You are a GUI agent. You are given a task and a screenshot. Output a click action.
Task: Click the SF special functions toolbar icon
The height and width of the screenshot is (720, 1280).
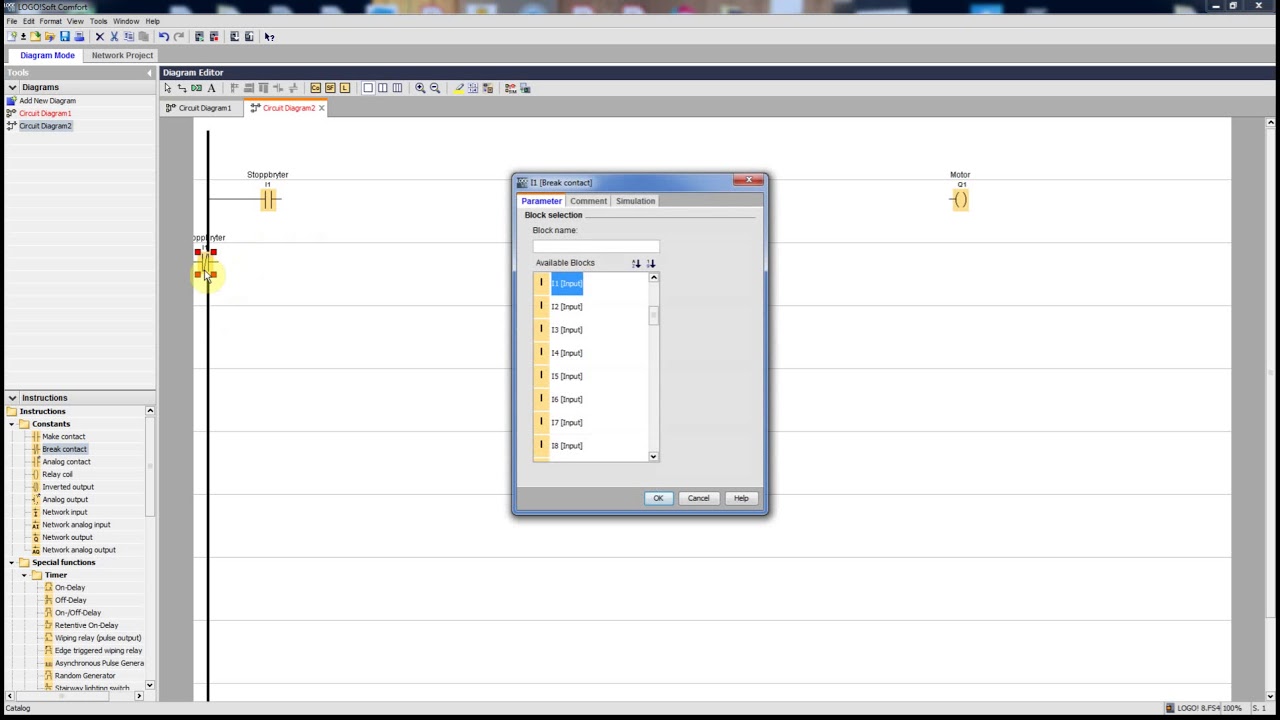pyautogui.click(x=330, y=88)
